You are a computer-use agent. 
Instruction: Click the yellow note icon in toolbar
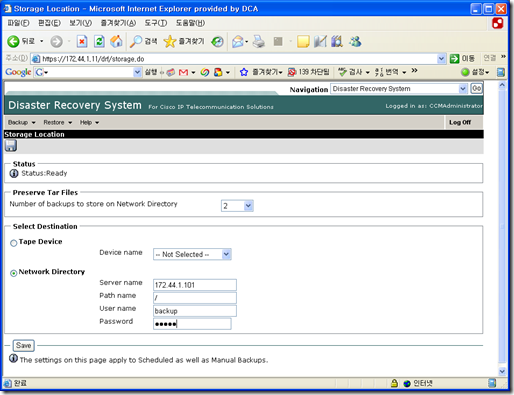click(x=303, y=42)
